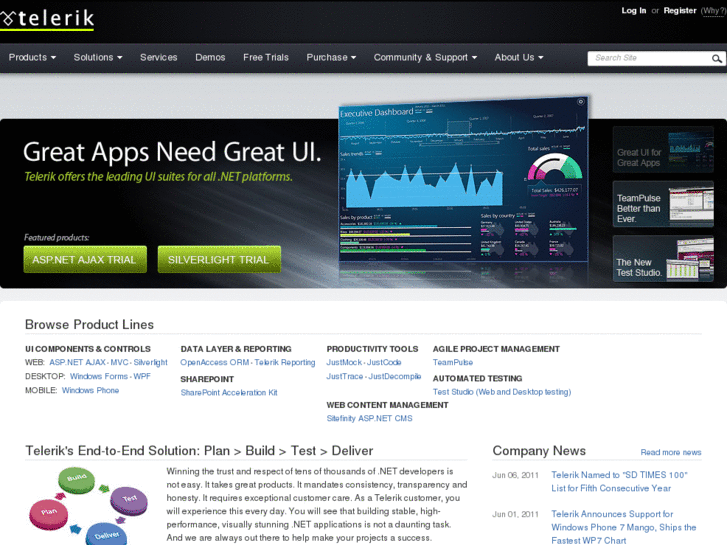Click the Plan circle in the diagram
727x545 pixels.
[x=48, y=514]
